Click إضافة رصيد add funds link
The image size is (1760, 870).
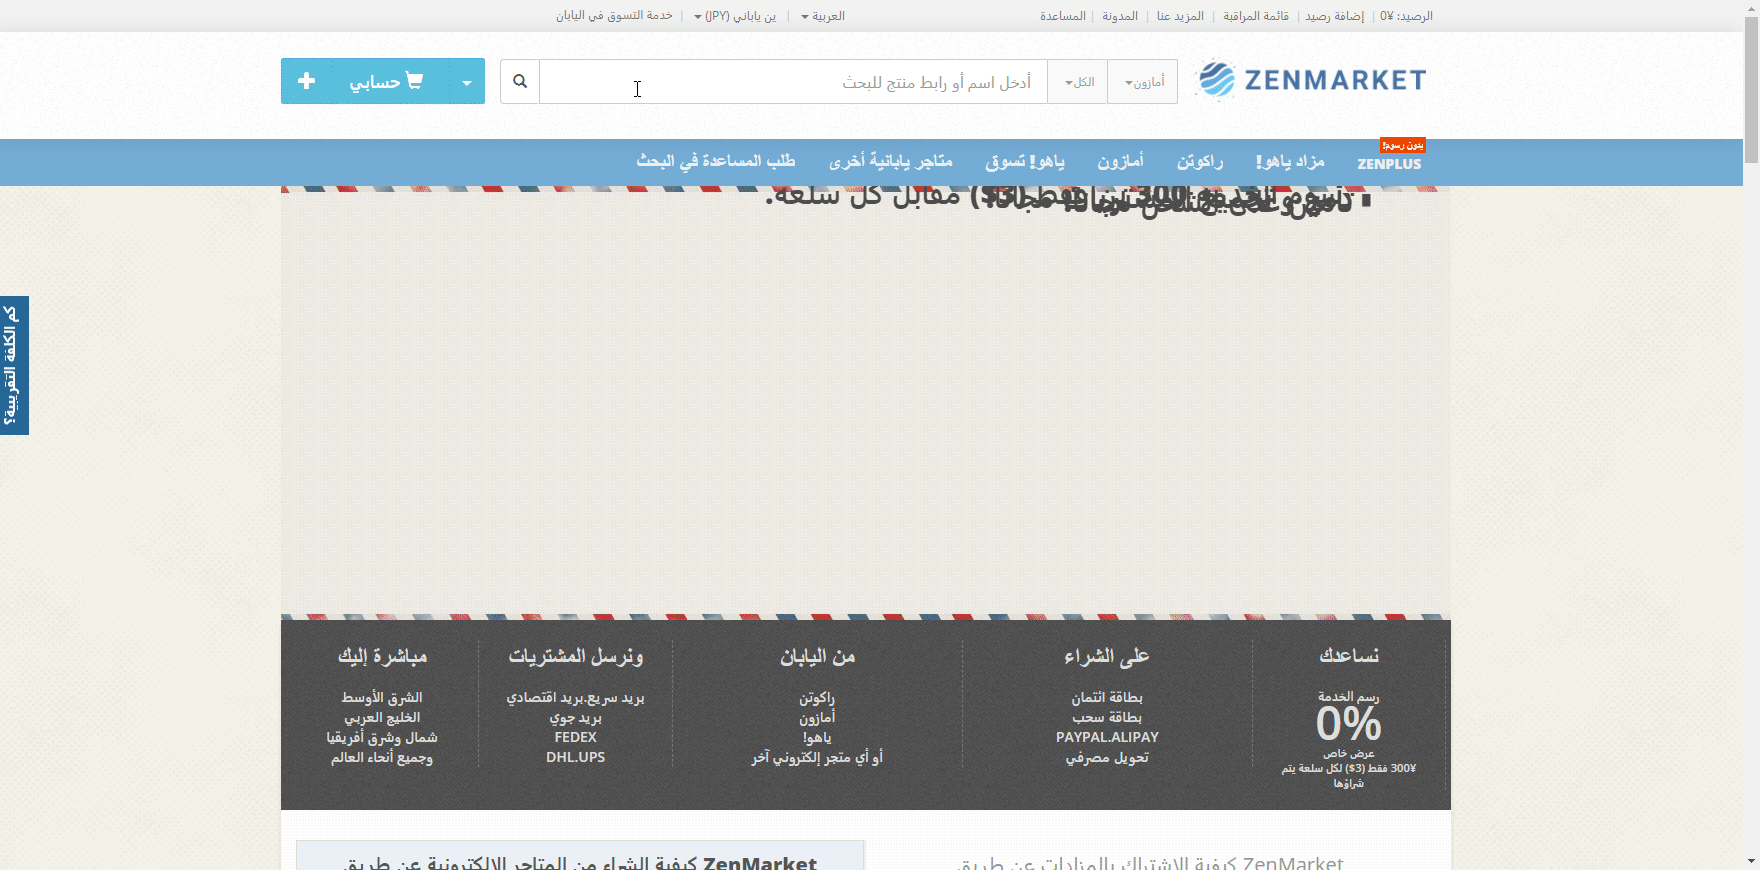[x=1334, y=16]
